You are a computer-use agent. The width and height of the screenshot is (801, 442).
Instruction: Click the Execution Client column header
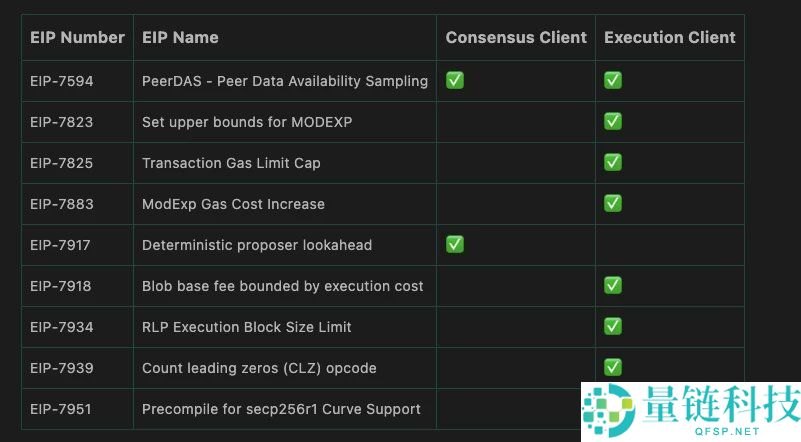[670, 38]
